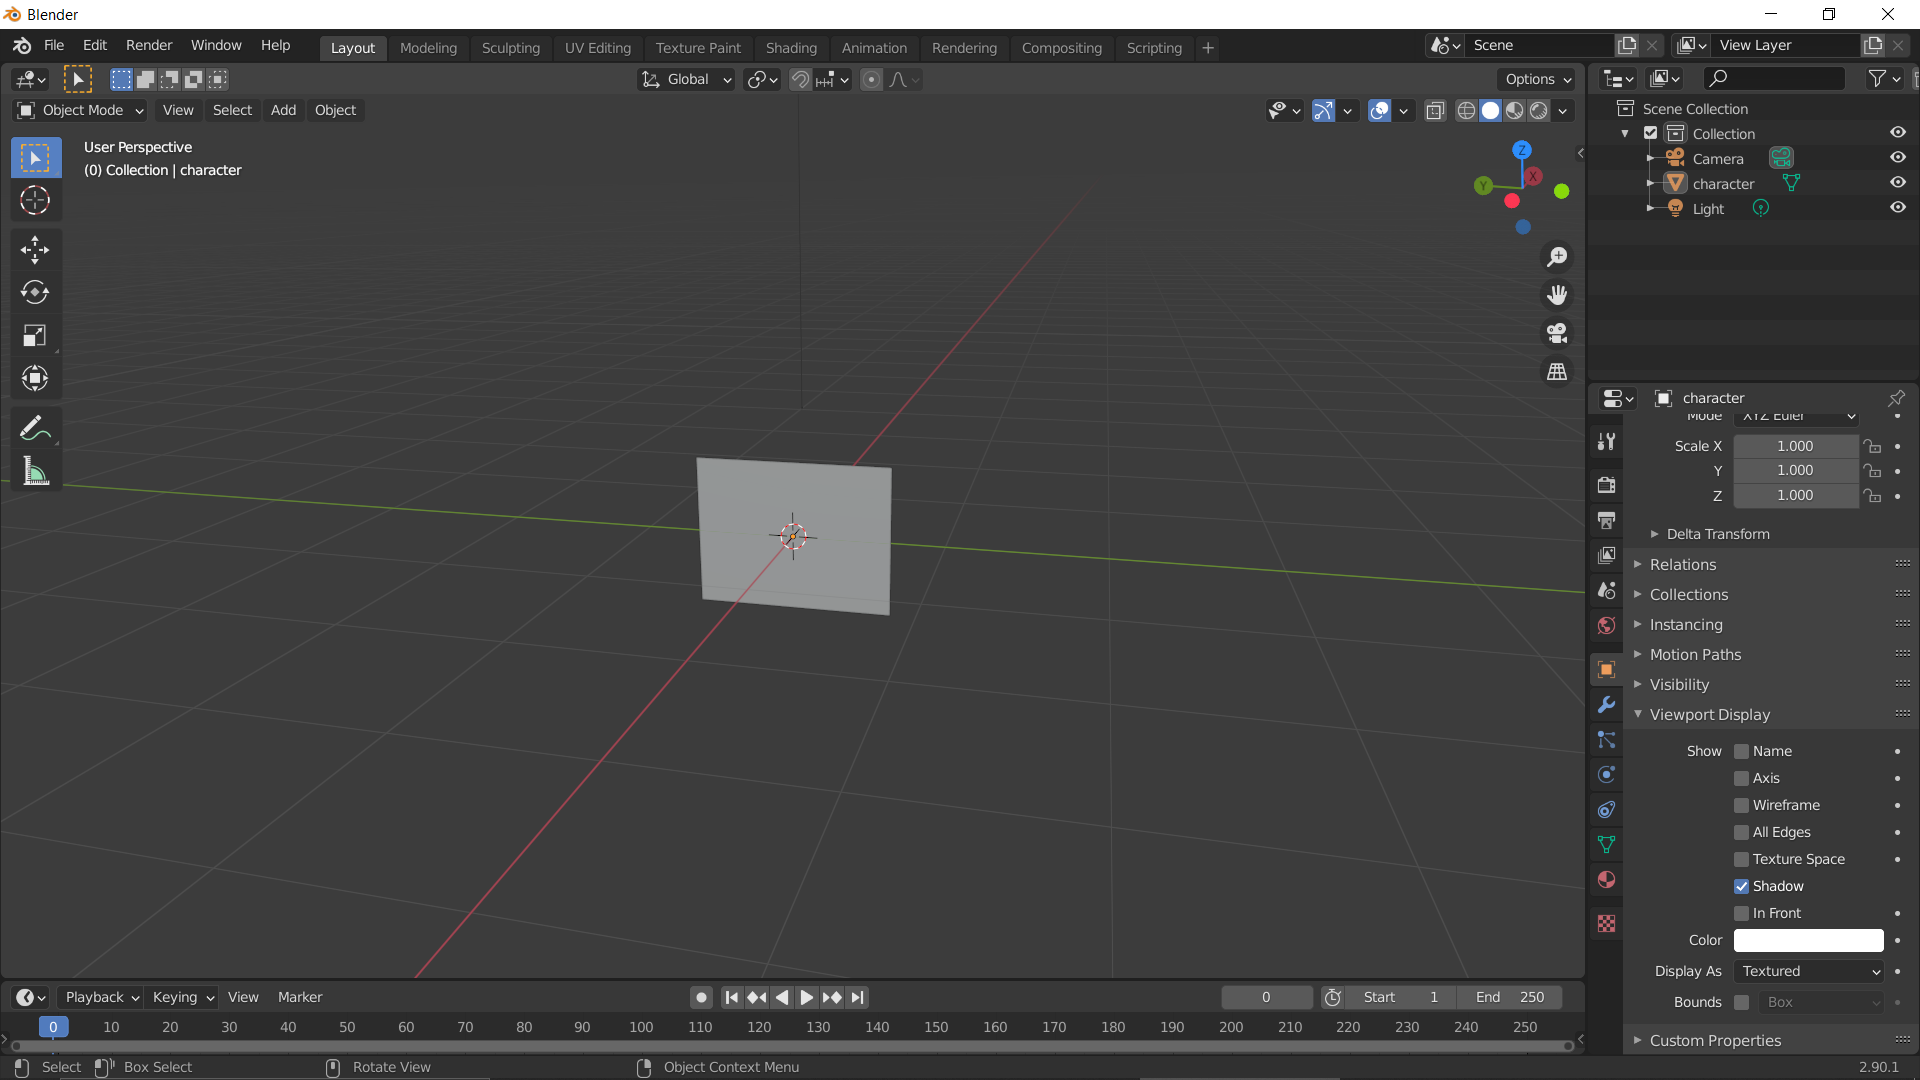Screen dimensions: 1920x1080
Task: Open the Scene properties tab
Action: click(x=1606, y=590)
